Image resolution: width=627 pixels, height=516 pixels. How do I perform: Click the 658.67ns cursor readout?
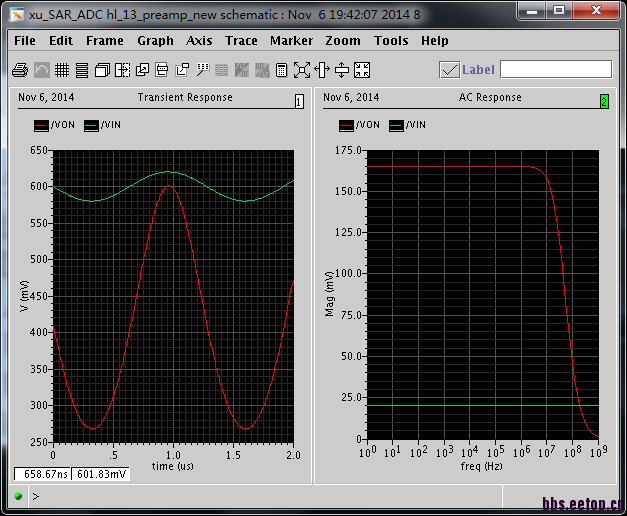43,474
